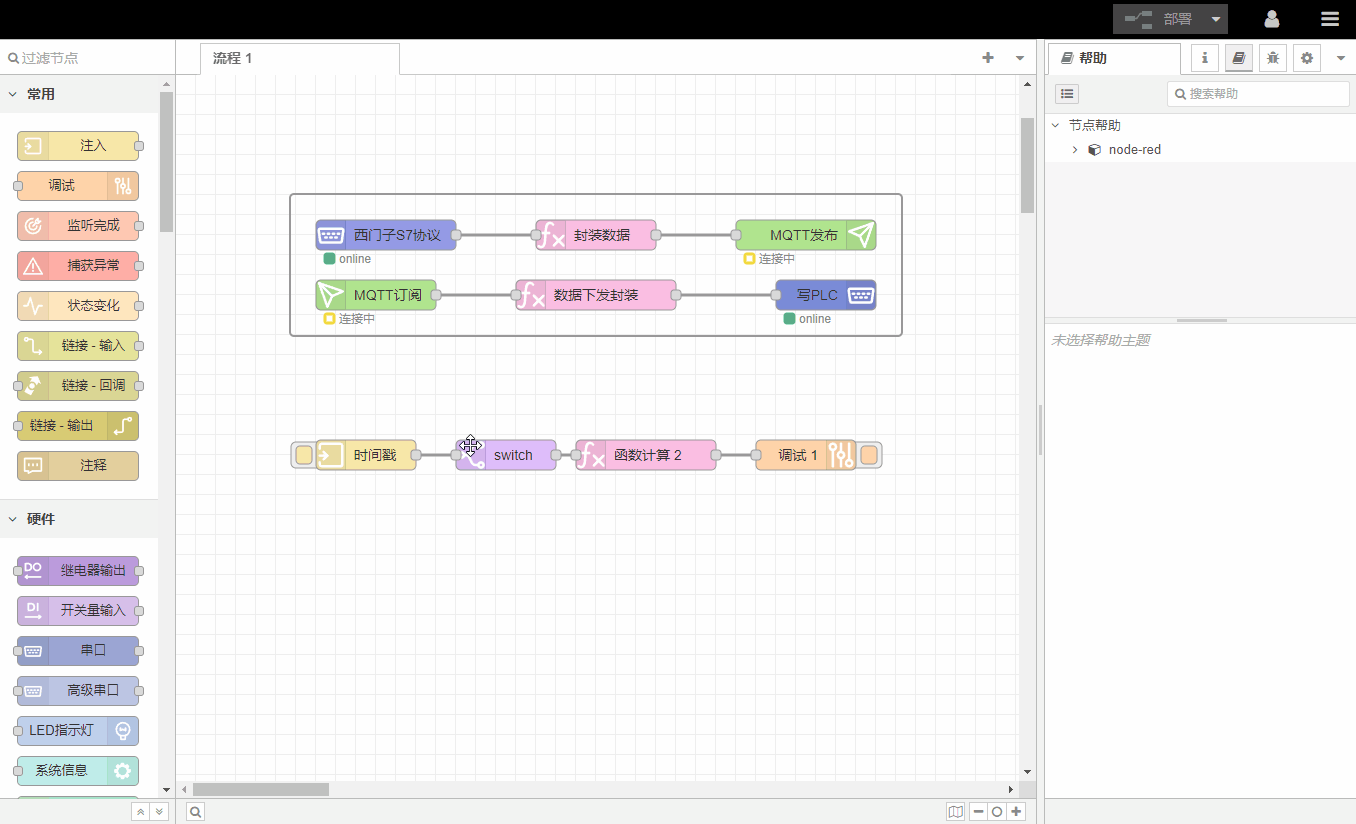This screenshot has height=824, width=1356.
Task: Toggle the navigator map view
Action: pyautogui.click(x=956, y=812)
